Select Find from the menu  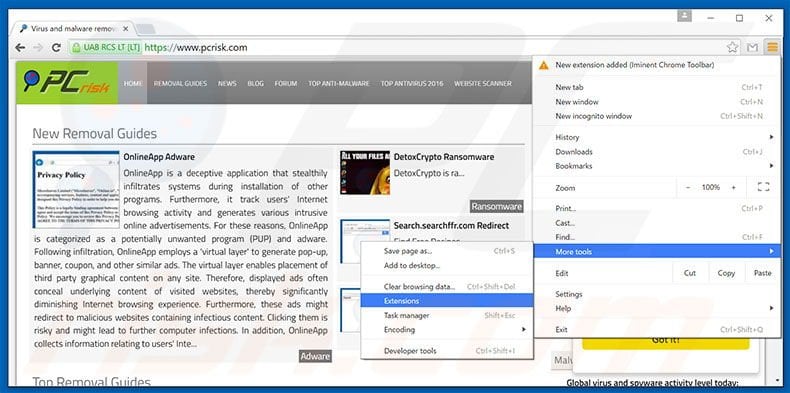[656, 237]
